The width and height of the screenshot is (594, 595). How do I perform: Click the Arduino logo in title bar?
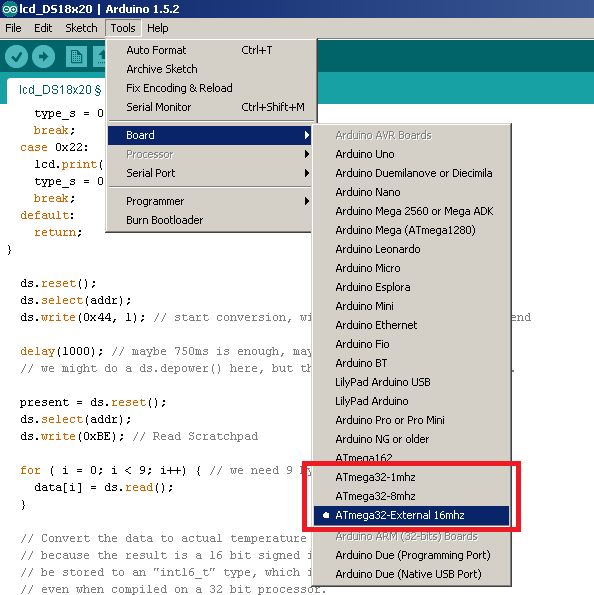9,9
